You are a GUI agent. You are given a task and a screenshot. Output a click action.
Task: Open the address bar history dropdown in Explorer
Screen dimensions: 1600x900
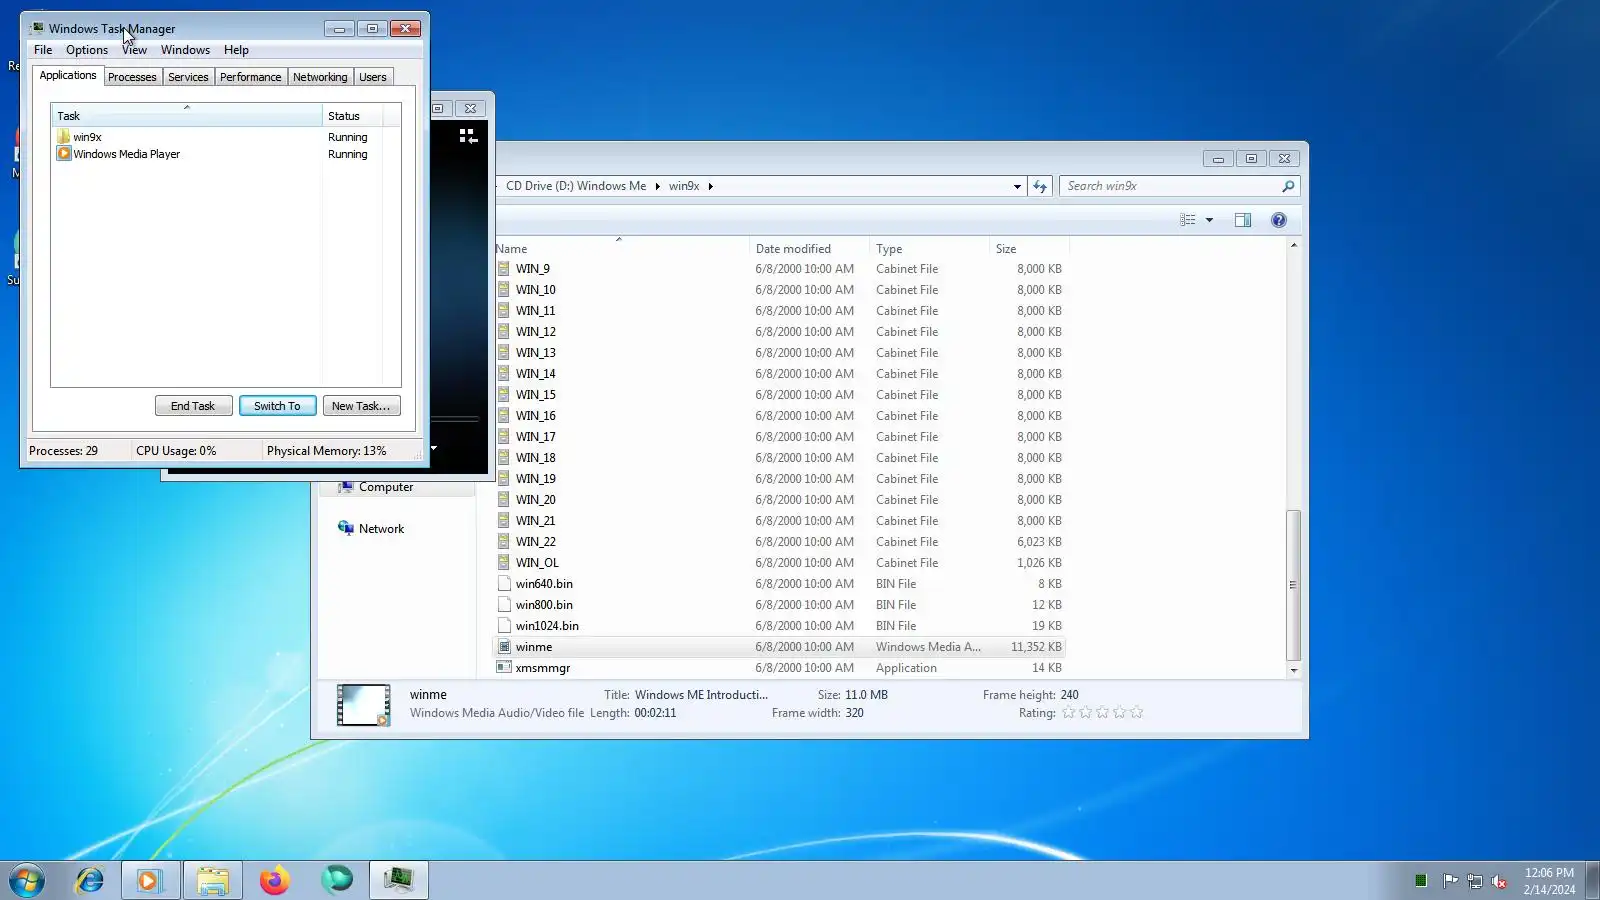[x=1017, y=186]
